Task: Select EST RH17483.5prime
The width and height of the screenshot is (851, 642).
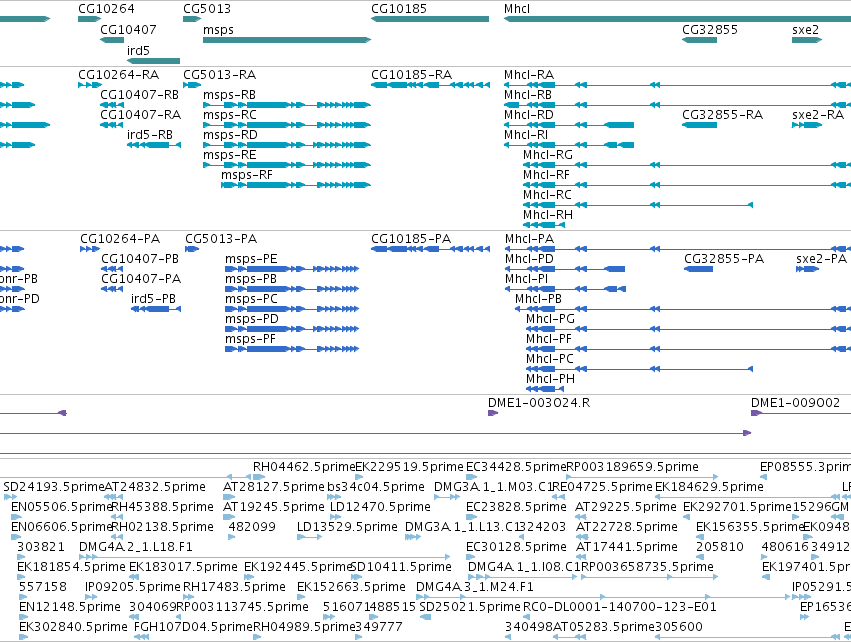Action: (x=188, y=597)
